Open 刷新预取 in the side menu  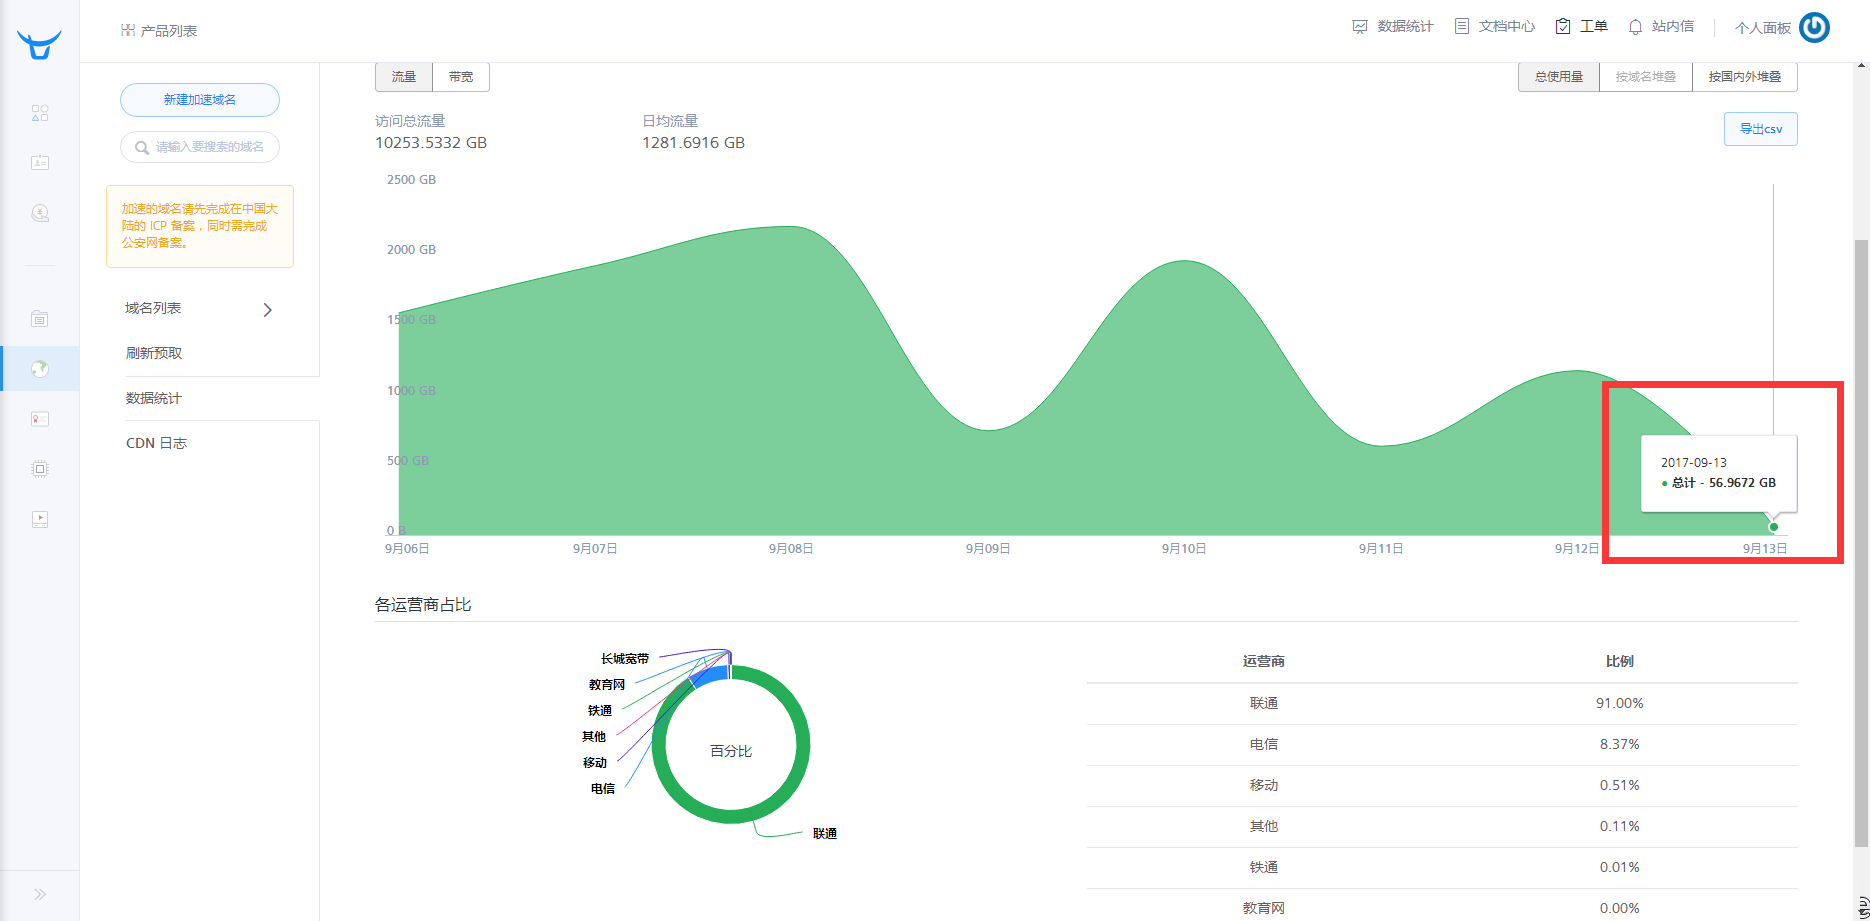point(154,353)
